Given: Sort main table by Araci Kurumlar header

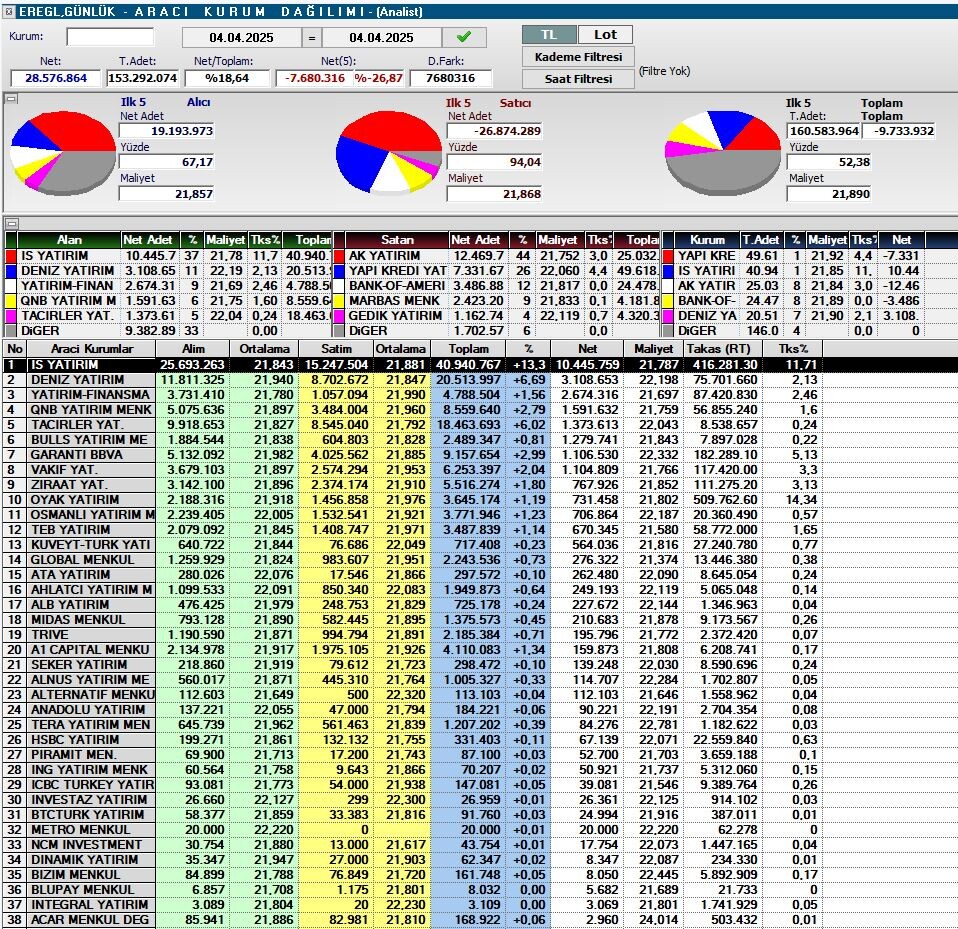Looking at the screenshot, I should click(92, 349).
